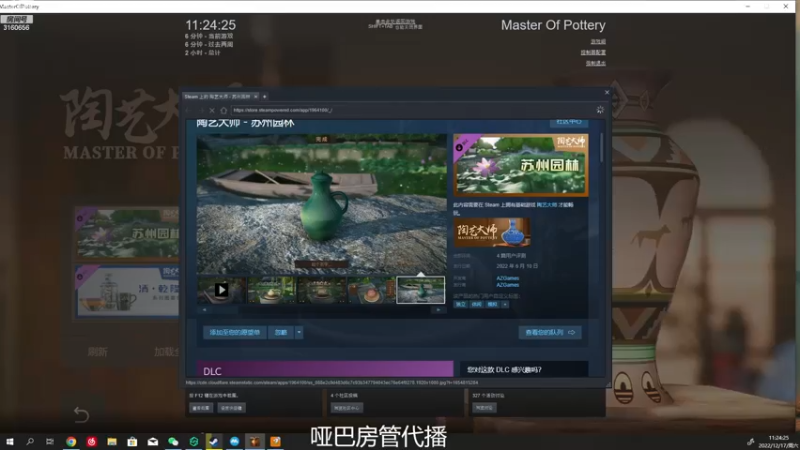The height and width of the screenshot is (450, 800).
Task: Open the base game name link in notice
Action: (546, 205)
